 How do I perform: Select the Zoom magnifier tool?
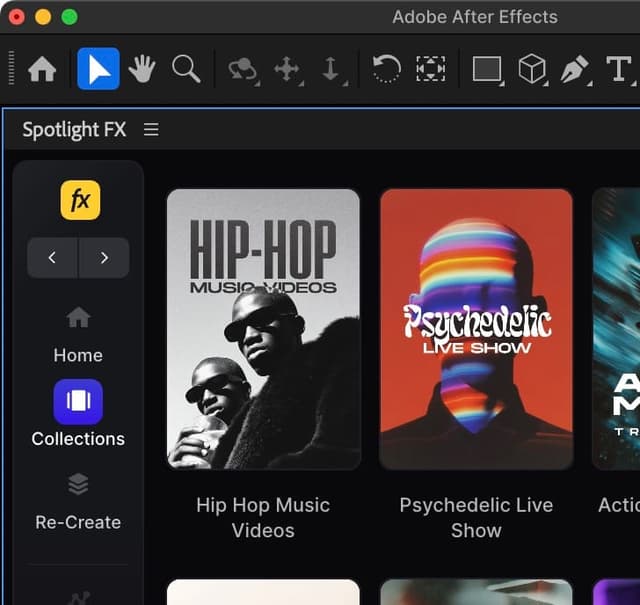[x=186, y=69]
